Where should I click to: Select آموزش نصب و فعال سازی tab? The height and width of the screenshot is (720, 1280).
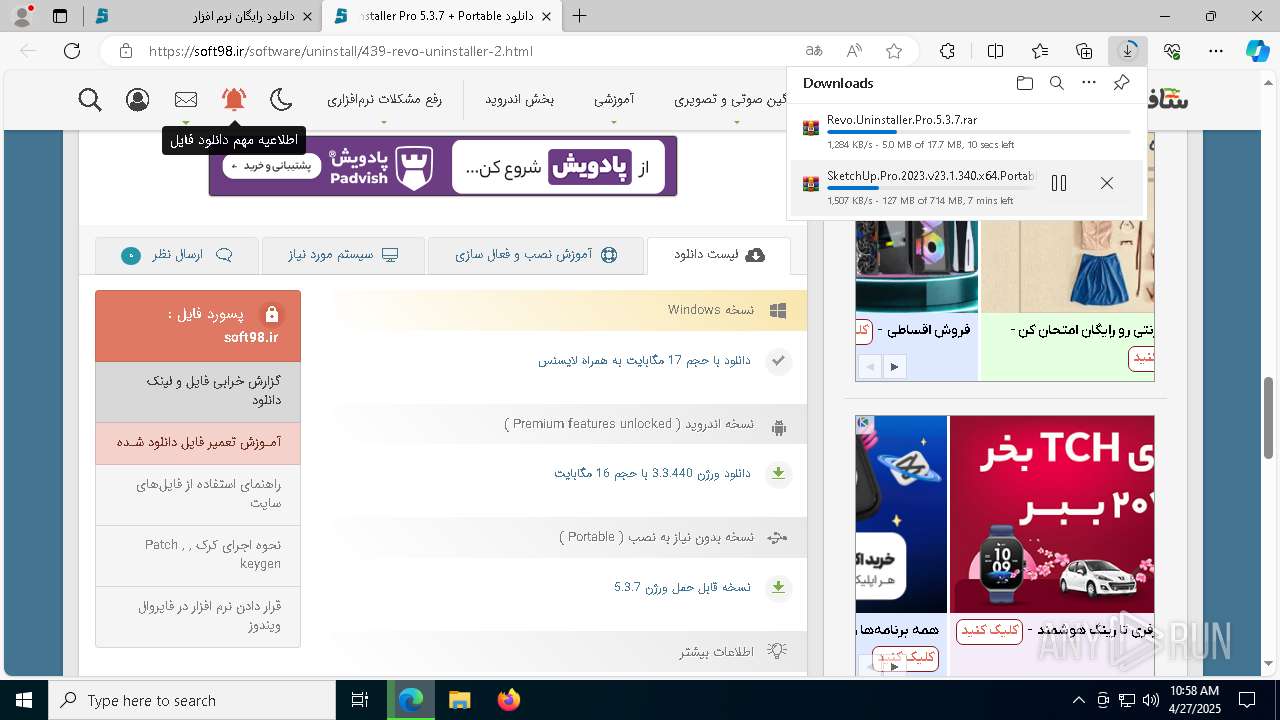pyautogui.click(x=536, y=255)
